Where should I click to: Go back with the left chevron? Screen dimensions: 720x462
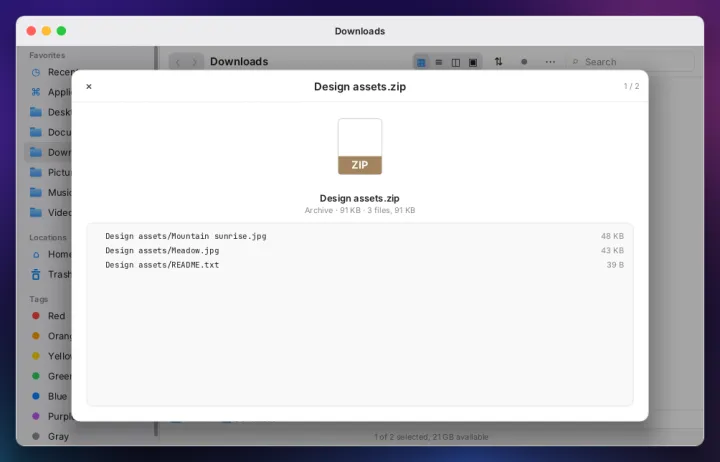[x=178, y=62]
